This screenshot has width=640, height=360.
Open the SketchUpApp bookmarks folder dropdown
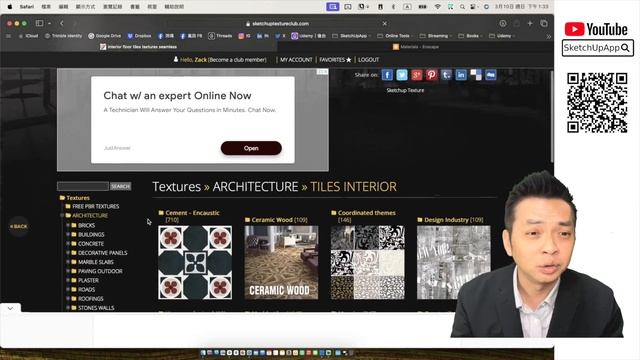[x=352, y=36]
